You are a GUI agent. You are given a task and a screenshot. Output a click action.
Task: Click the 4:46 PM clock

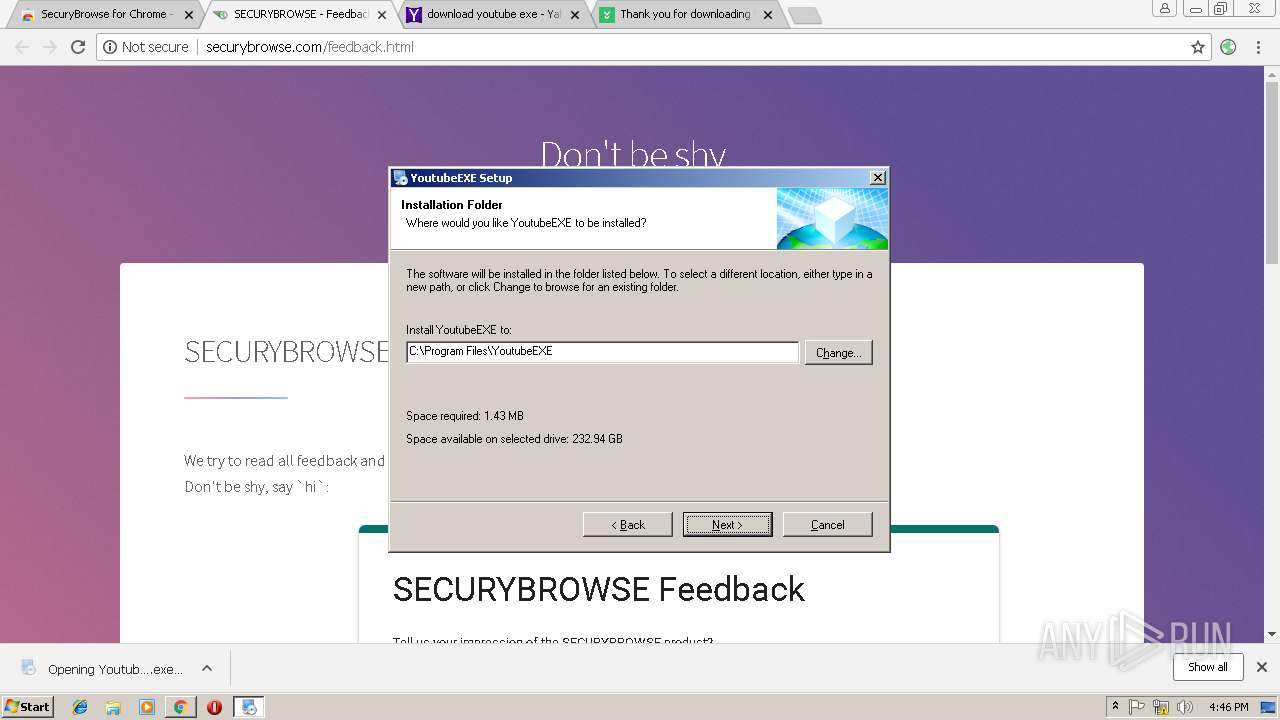[1228, 707]
